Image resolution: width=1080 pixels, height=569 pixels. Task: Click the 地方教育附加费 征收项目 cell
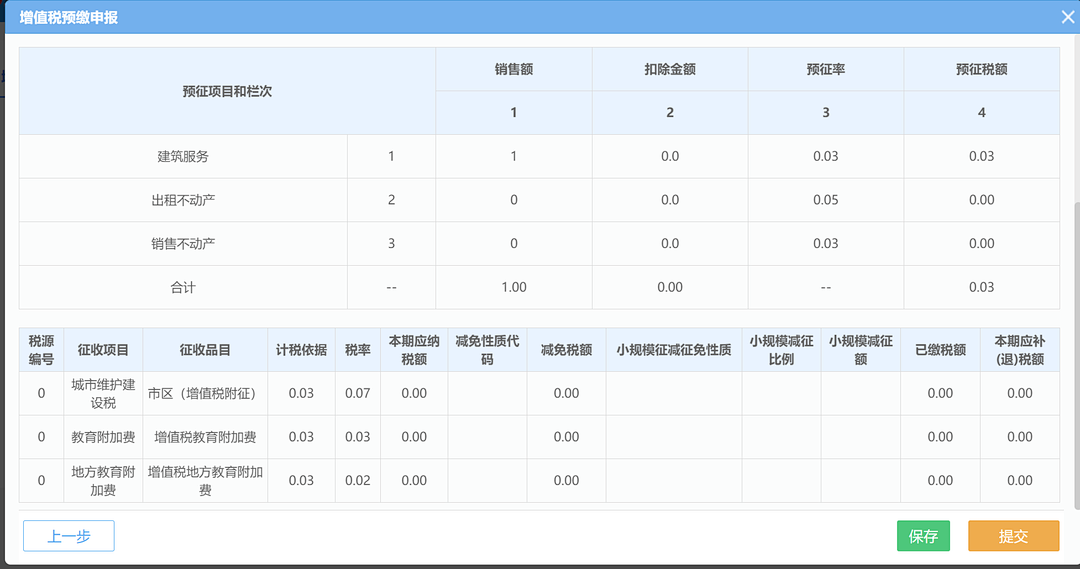click(103, 481)
